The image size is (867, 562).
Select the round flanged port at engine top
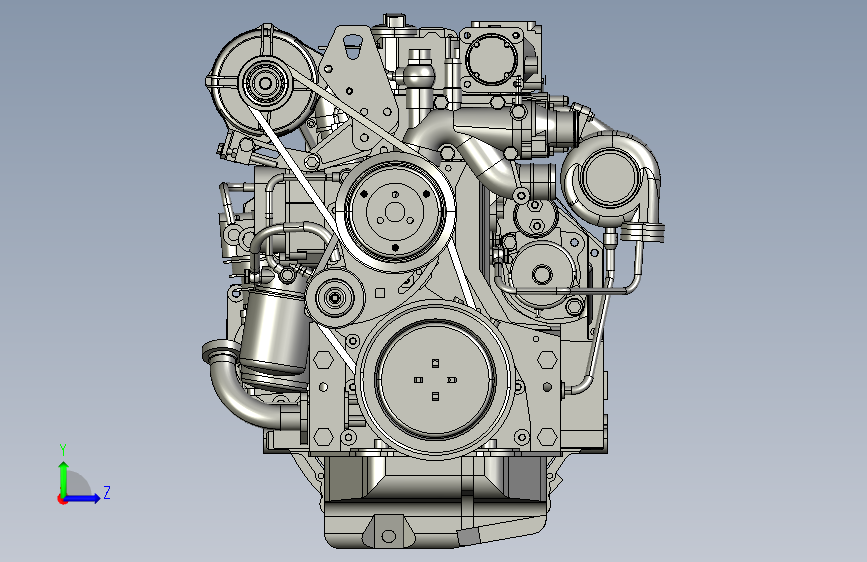[x=491, y=60]
